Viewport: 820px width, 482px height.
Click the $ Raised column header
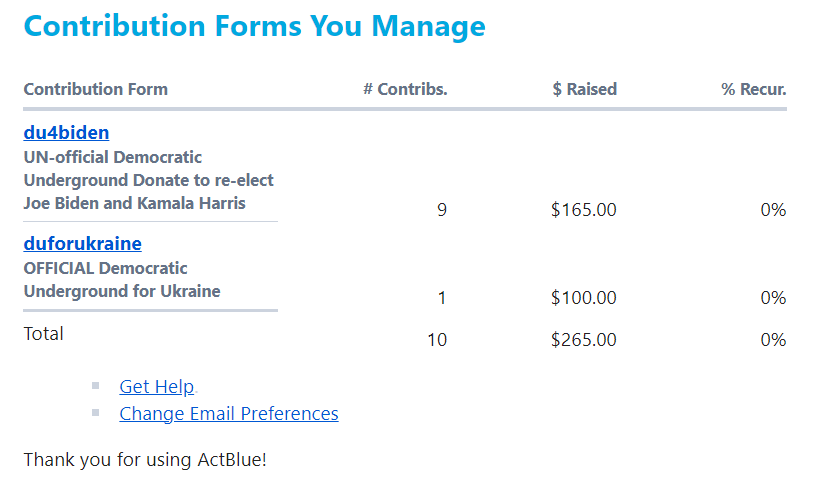click(x=584, y=89)
